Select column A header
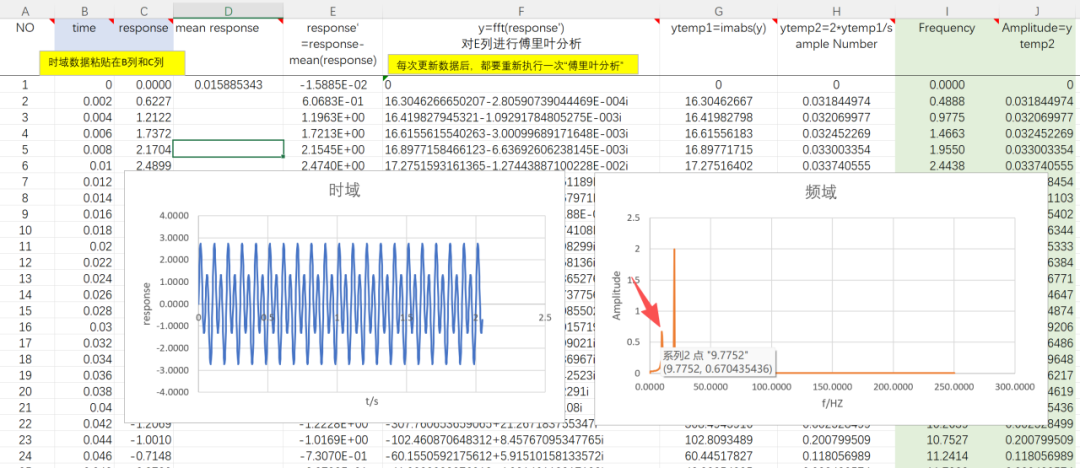Image resolution: width=1080 pixels, height=468 pixels. click(x=26, y=10)
